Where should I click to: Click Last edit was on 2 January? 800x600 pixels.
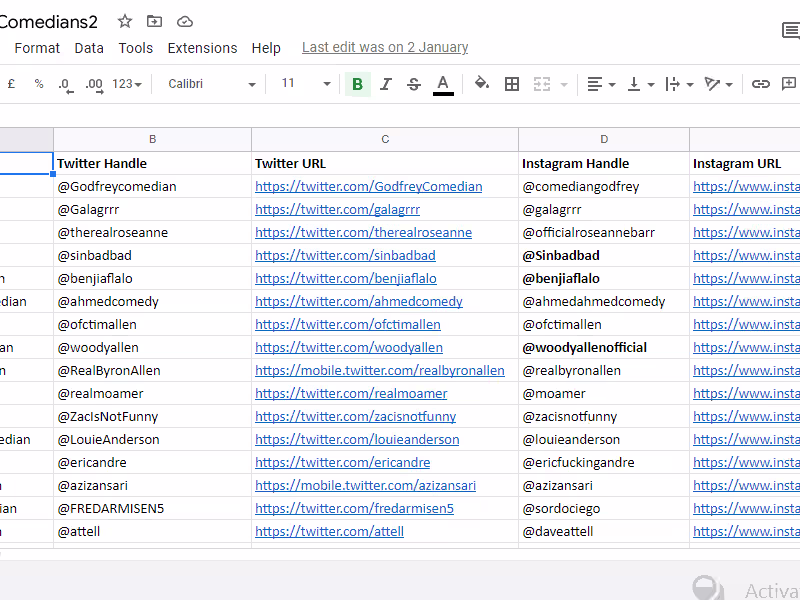click(x=386, y=47)
